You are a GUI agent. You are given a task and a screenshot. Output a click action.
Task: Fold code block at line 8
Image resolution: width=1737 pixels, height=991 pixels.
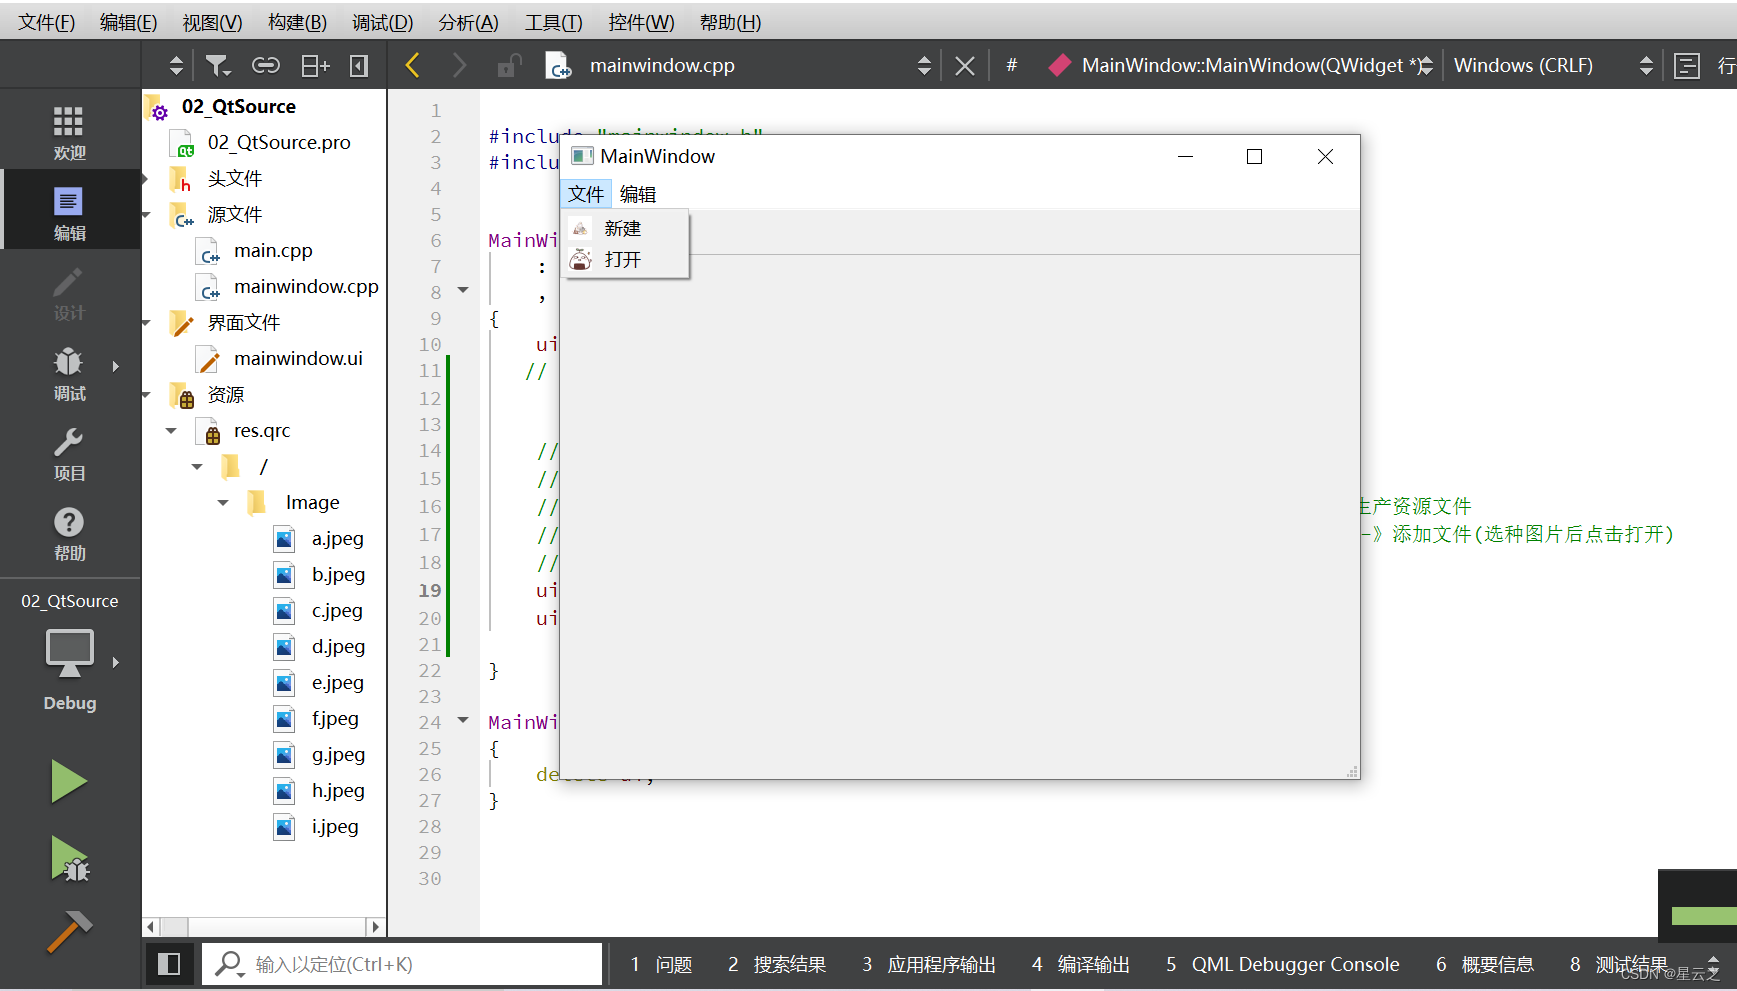(x=463, y=290)
